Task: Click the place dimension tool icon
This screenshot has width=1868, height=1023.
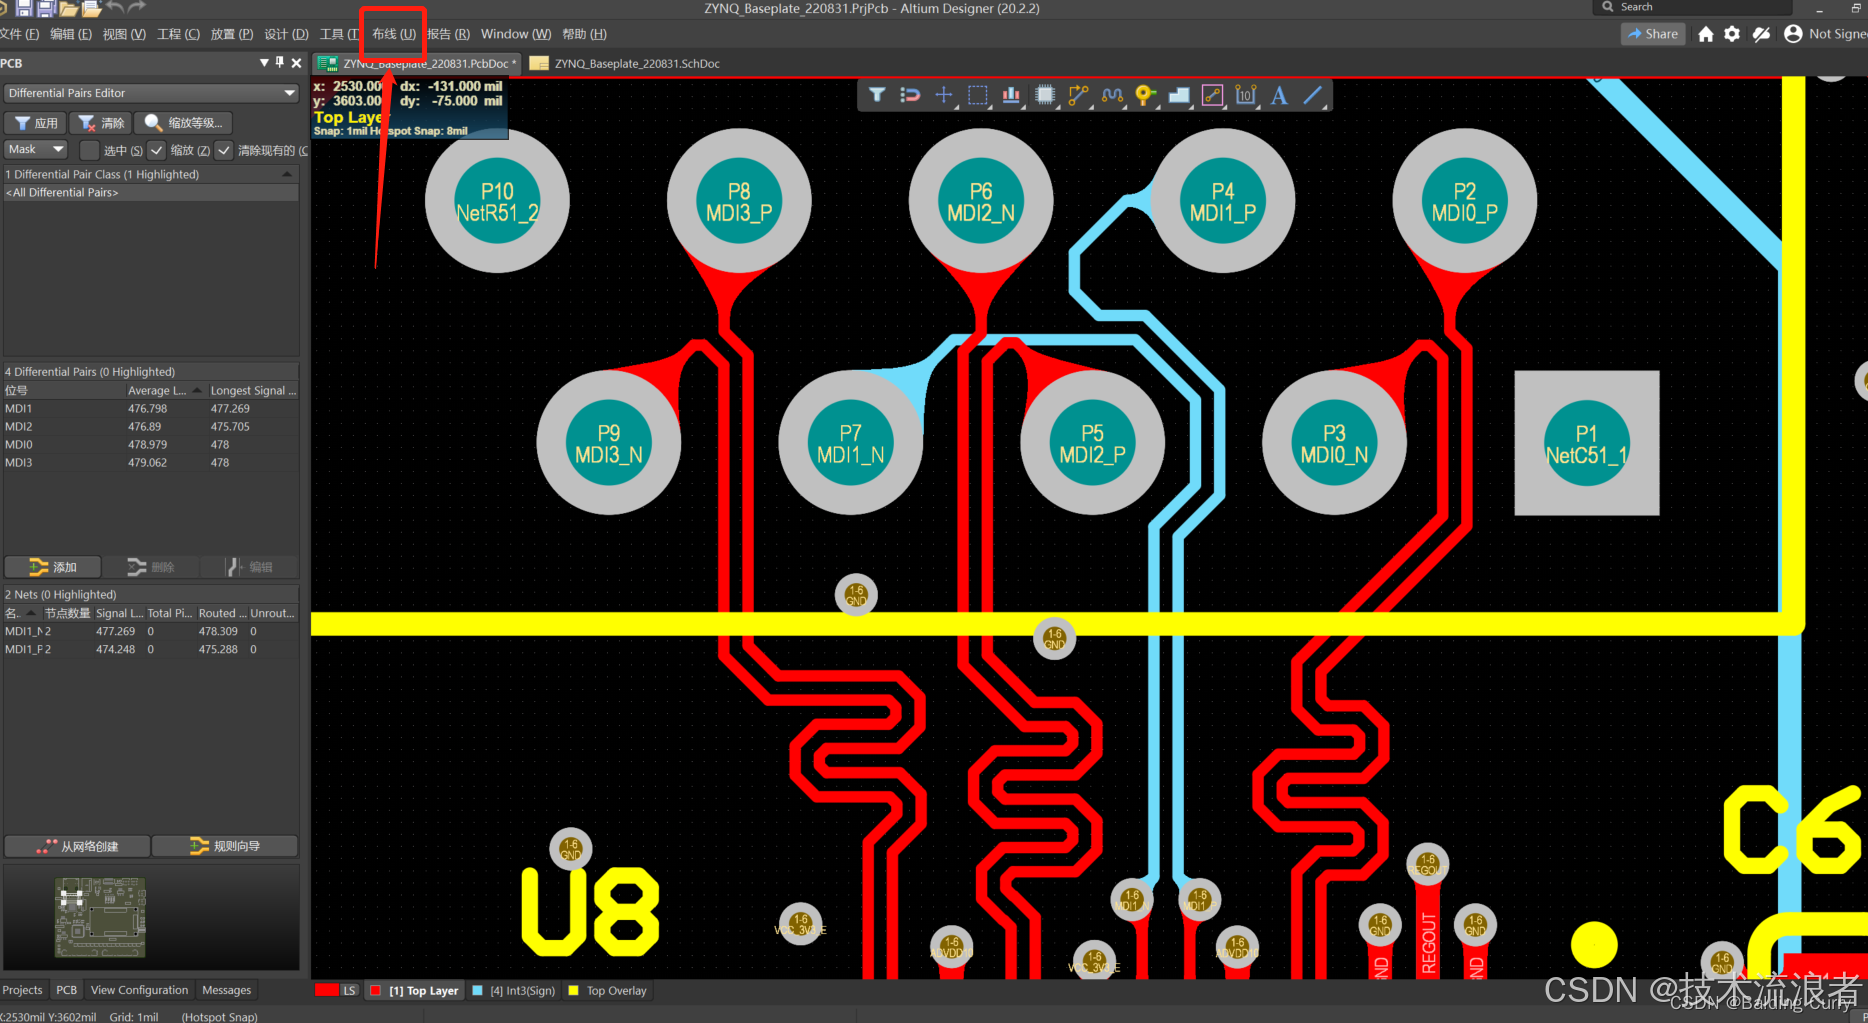Action: pos(1246,95)
